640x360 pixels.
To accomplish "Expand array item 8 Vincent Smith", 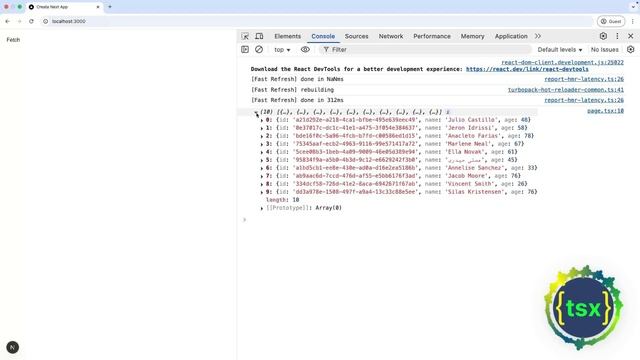I will click(262, 184).
